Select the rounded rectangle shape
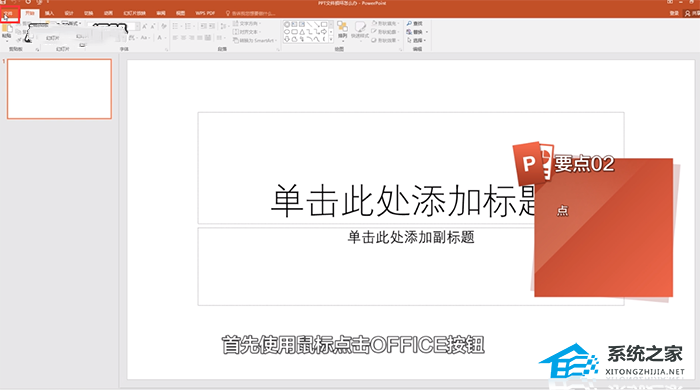Viewport: 700px width, 390px height. coord(294,32)
